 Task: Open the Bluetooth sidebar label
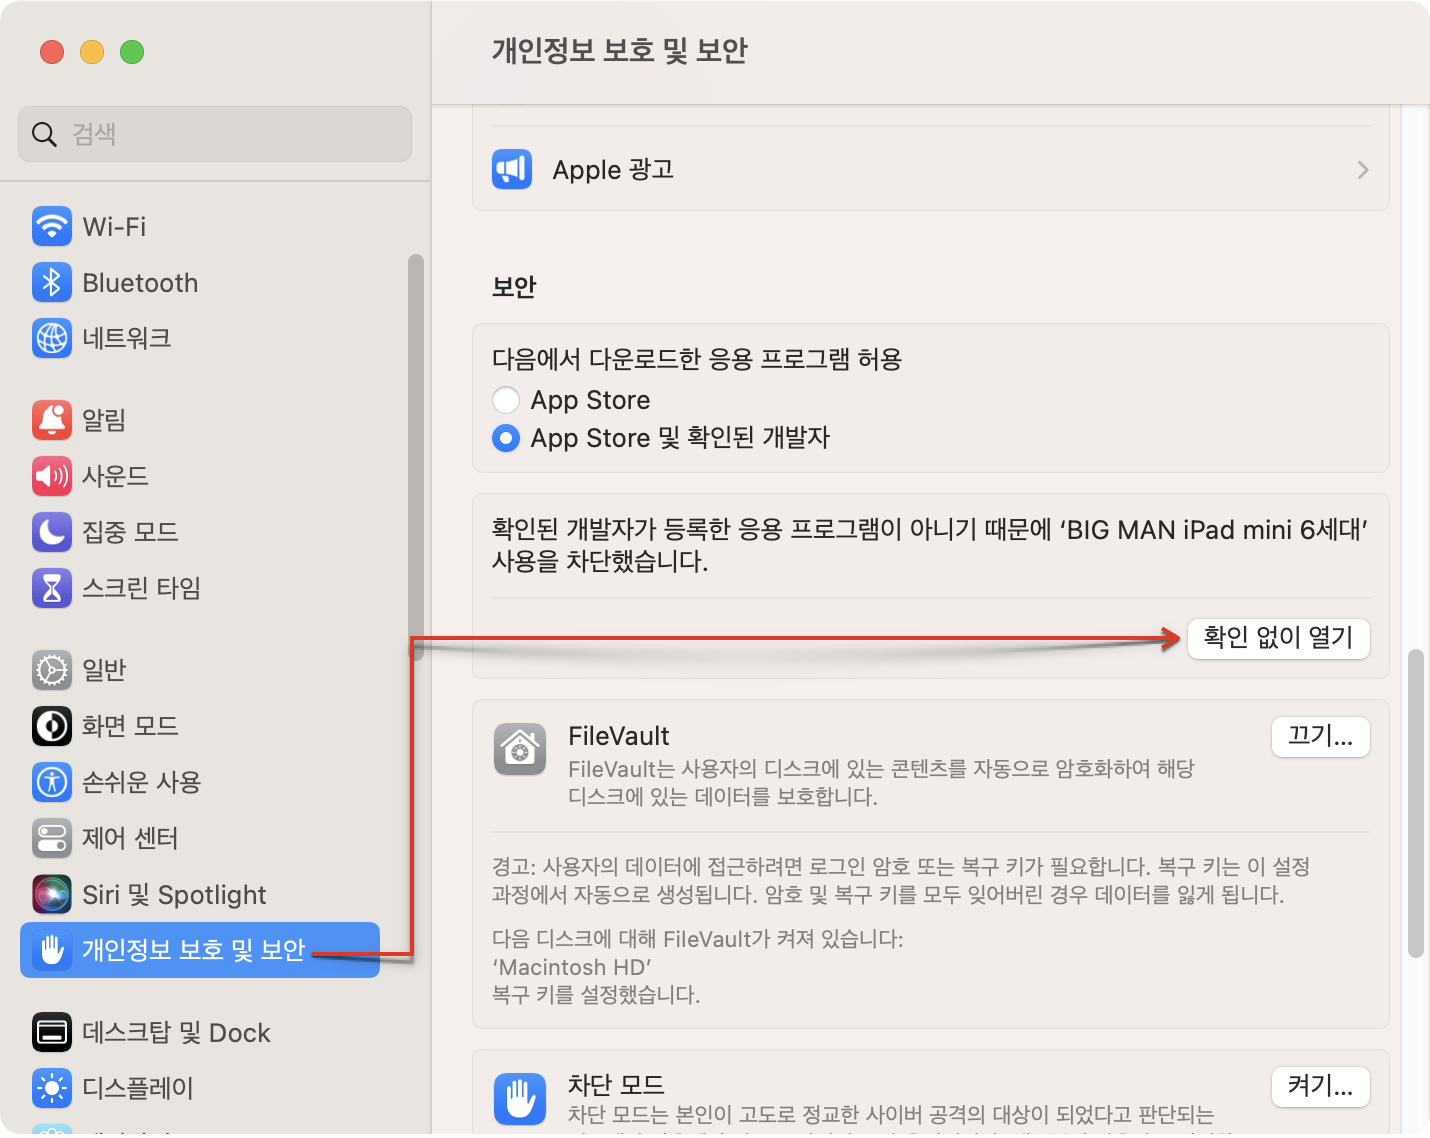pos(140,283)
